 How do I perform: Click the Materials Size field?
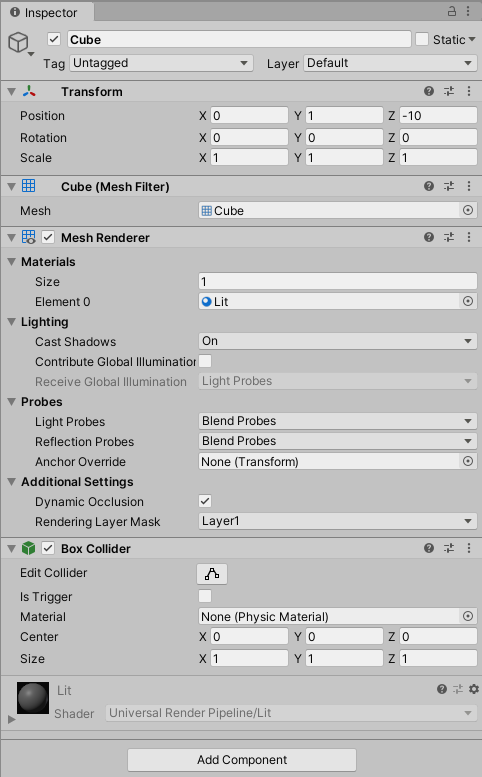[338, 281]
